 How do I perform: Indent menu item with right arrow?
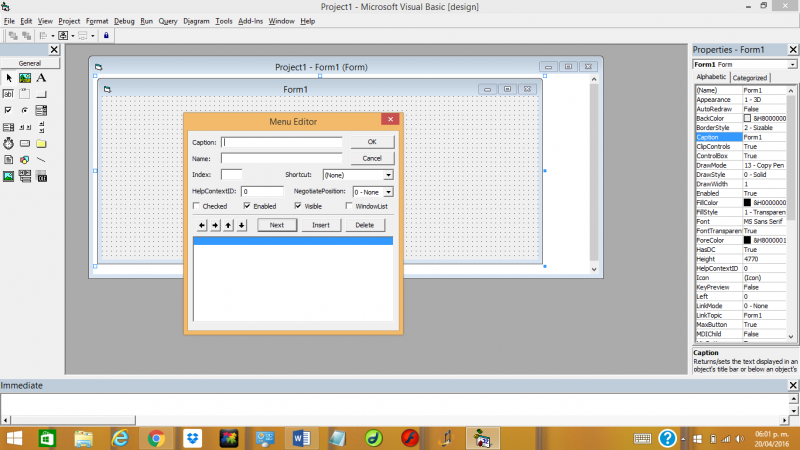click(x=215, y=225)
